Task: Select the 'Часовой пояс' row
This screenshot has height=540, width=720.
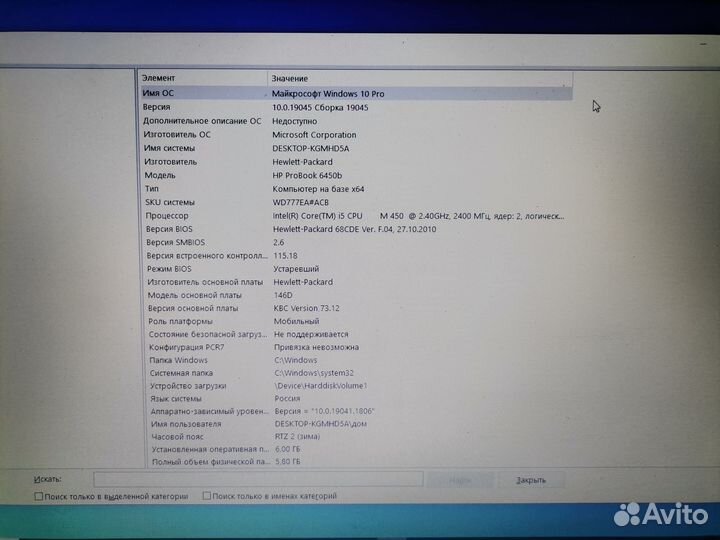Action: tap(356, 436)
